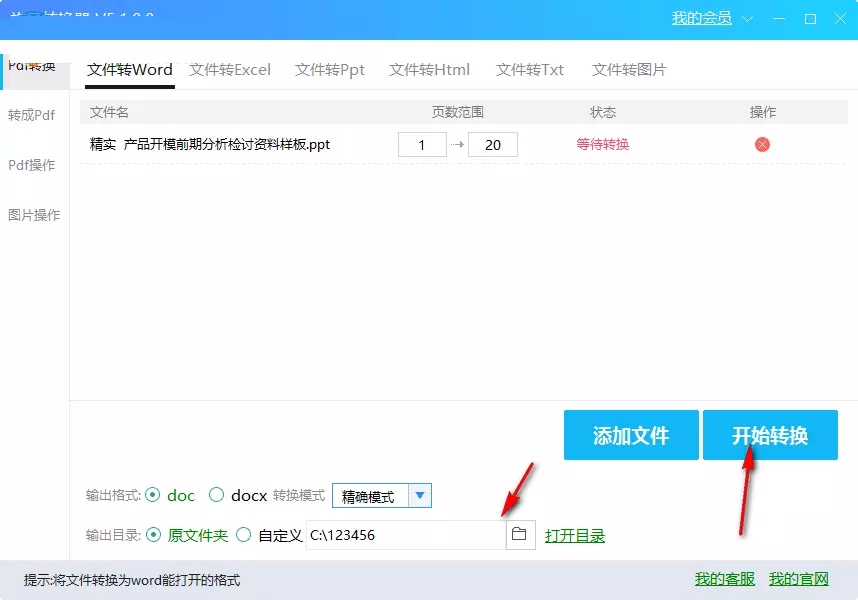The width and height of the screenshot is (858, 600).
Task: Select the docx output format radio button
Action: point(215,495)
